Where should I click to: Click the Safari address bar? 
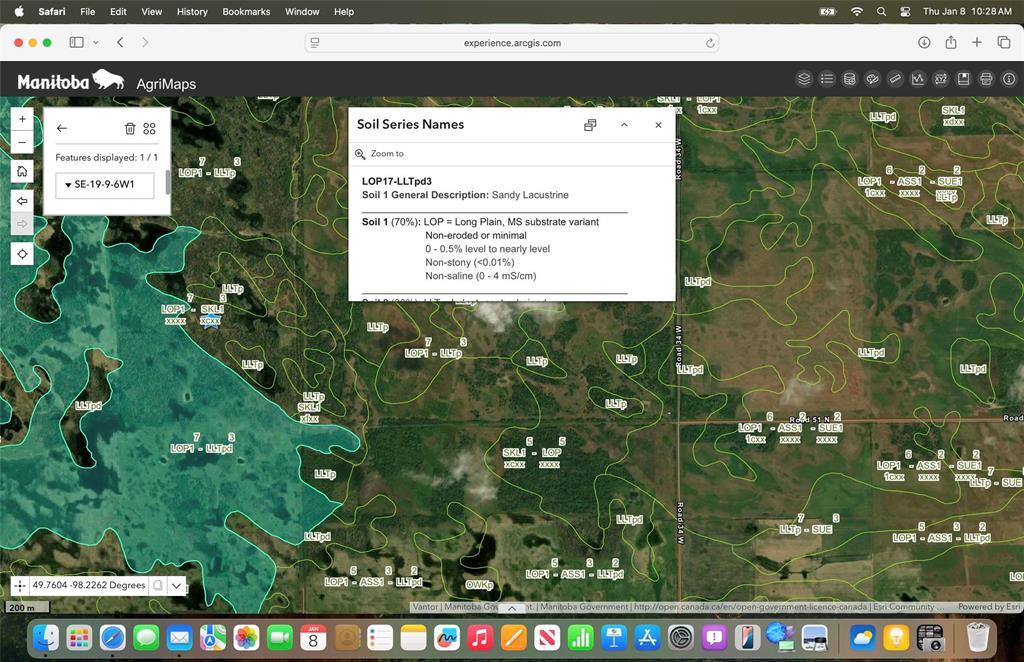[x=511, y=43]
